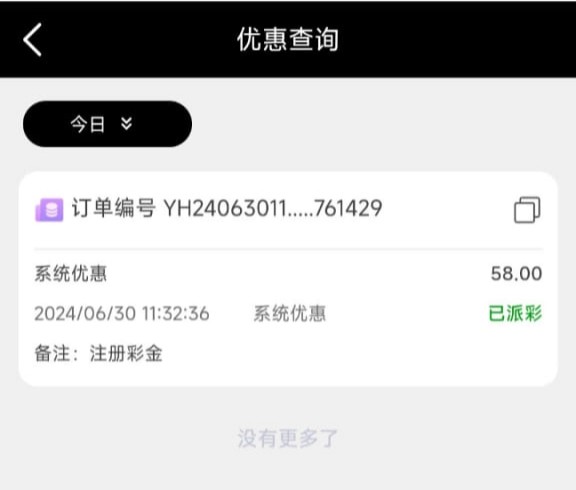Tap the 没有更多了 footer text
Viewport: 576px width, 490px height.
pyautogui.click(x=287, y=438)
